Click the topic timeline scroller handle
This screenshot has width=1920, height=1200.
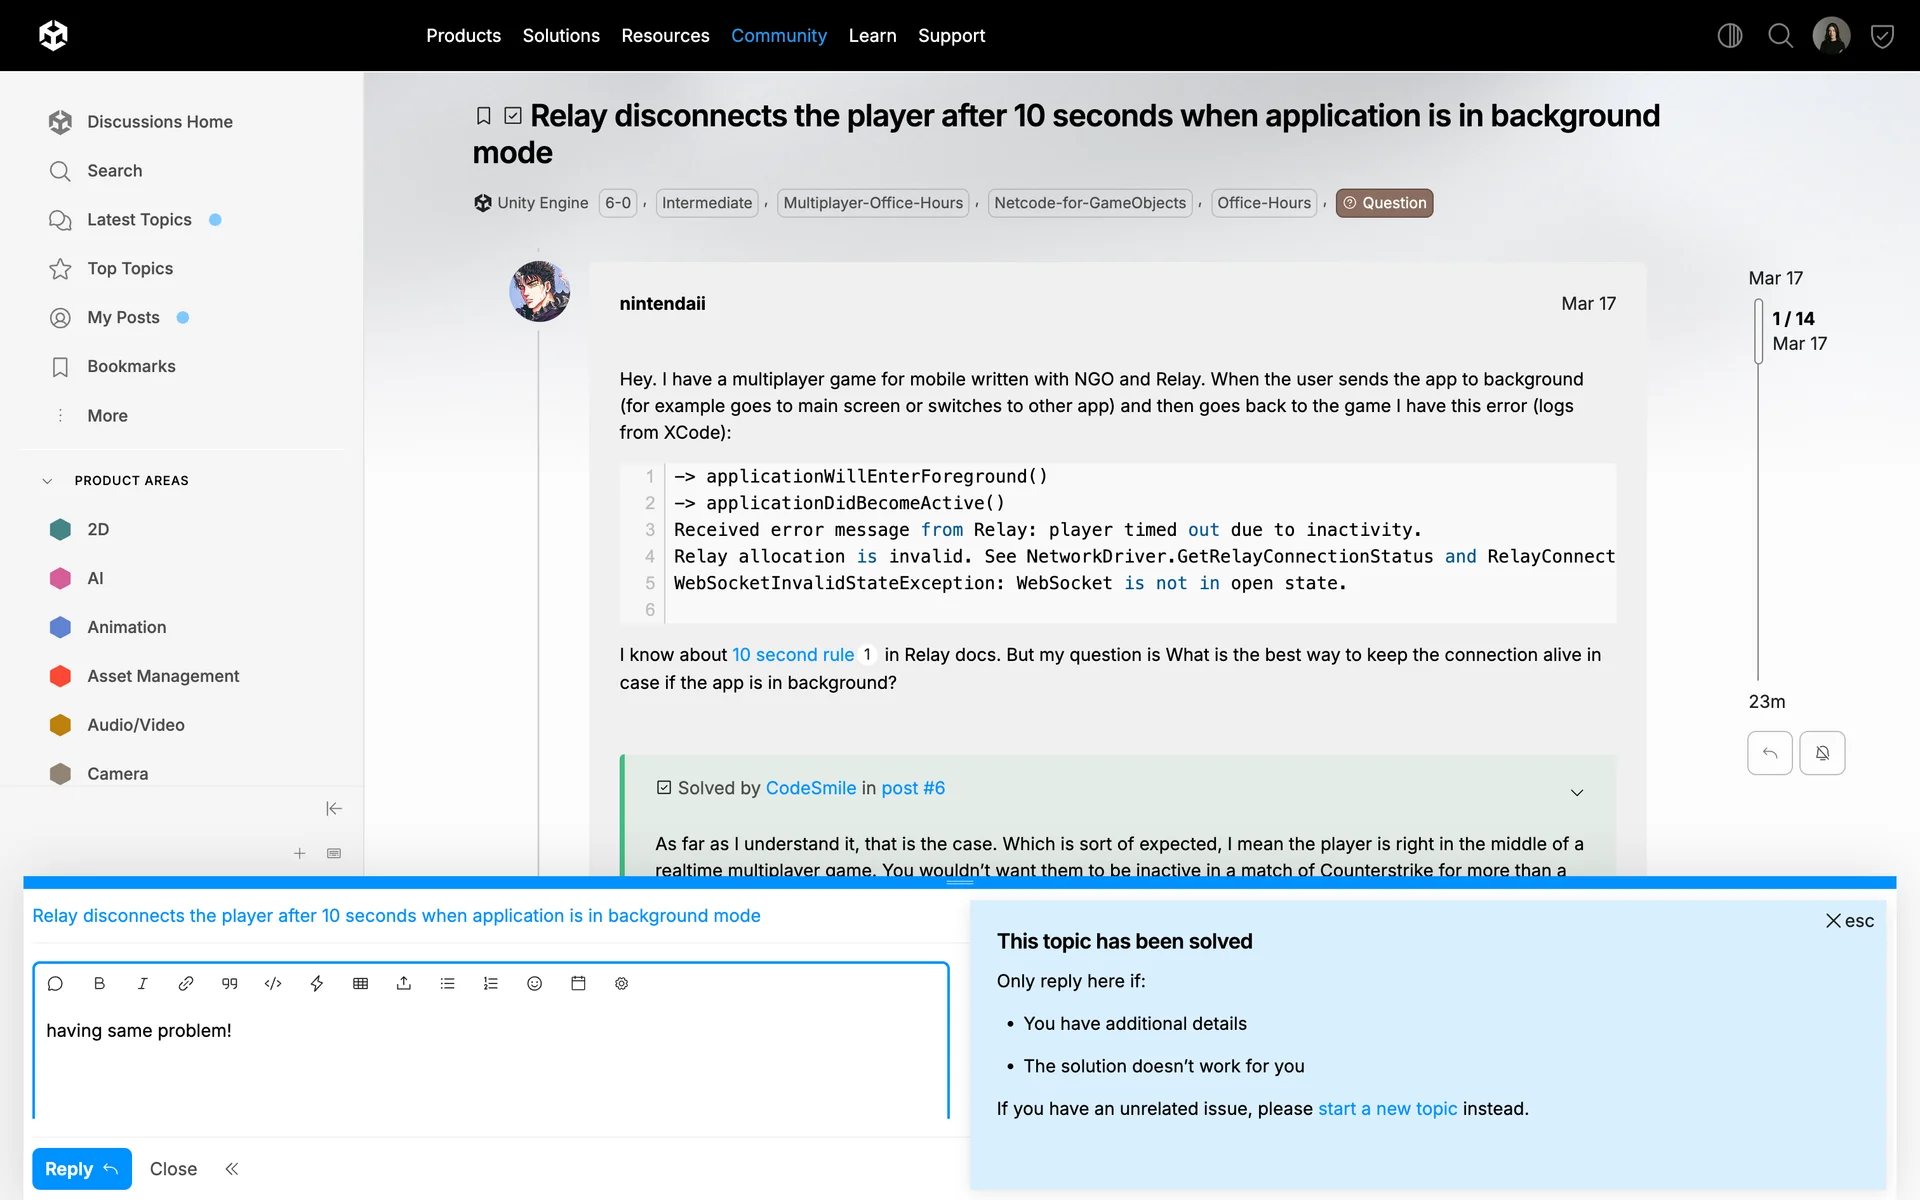point(1759,331)
